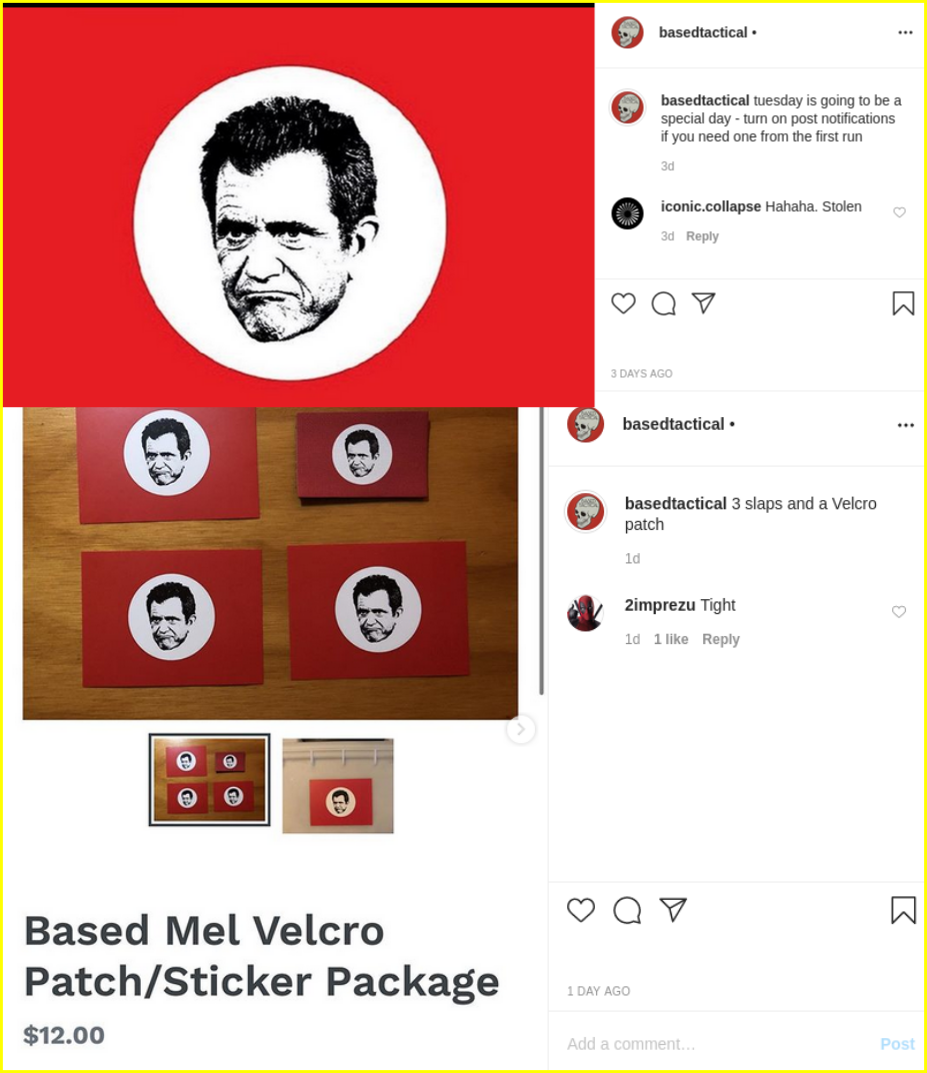This screenshot has height=1073, width=927.
Task: Open comment bubble on top post
Action: [x=663, y=303]
